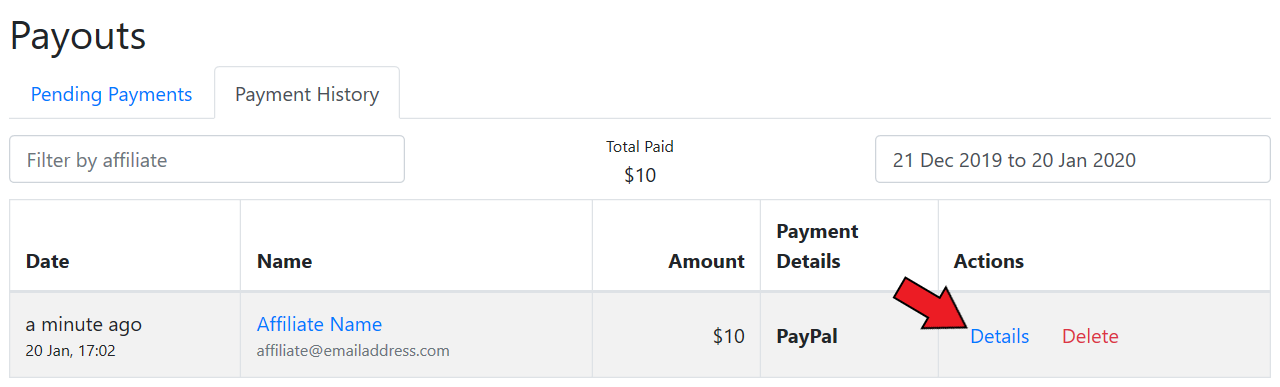Click the Amount column header
The image size is (1280, 387).
click(x=706, y=261)
